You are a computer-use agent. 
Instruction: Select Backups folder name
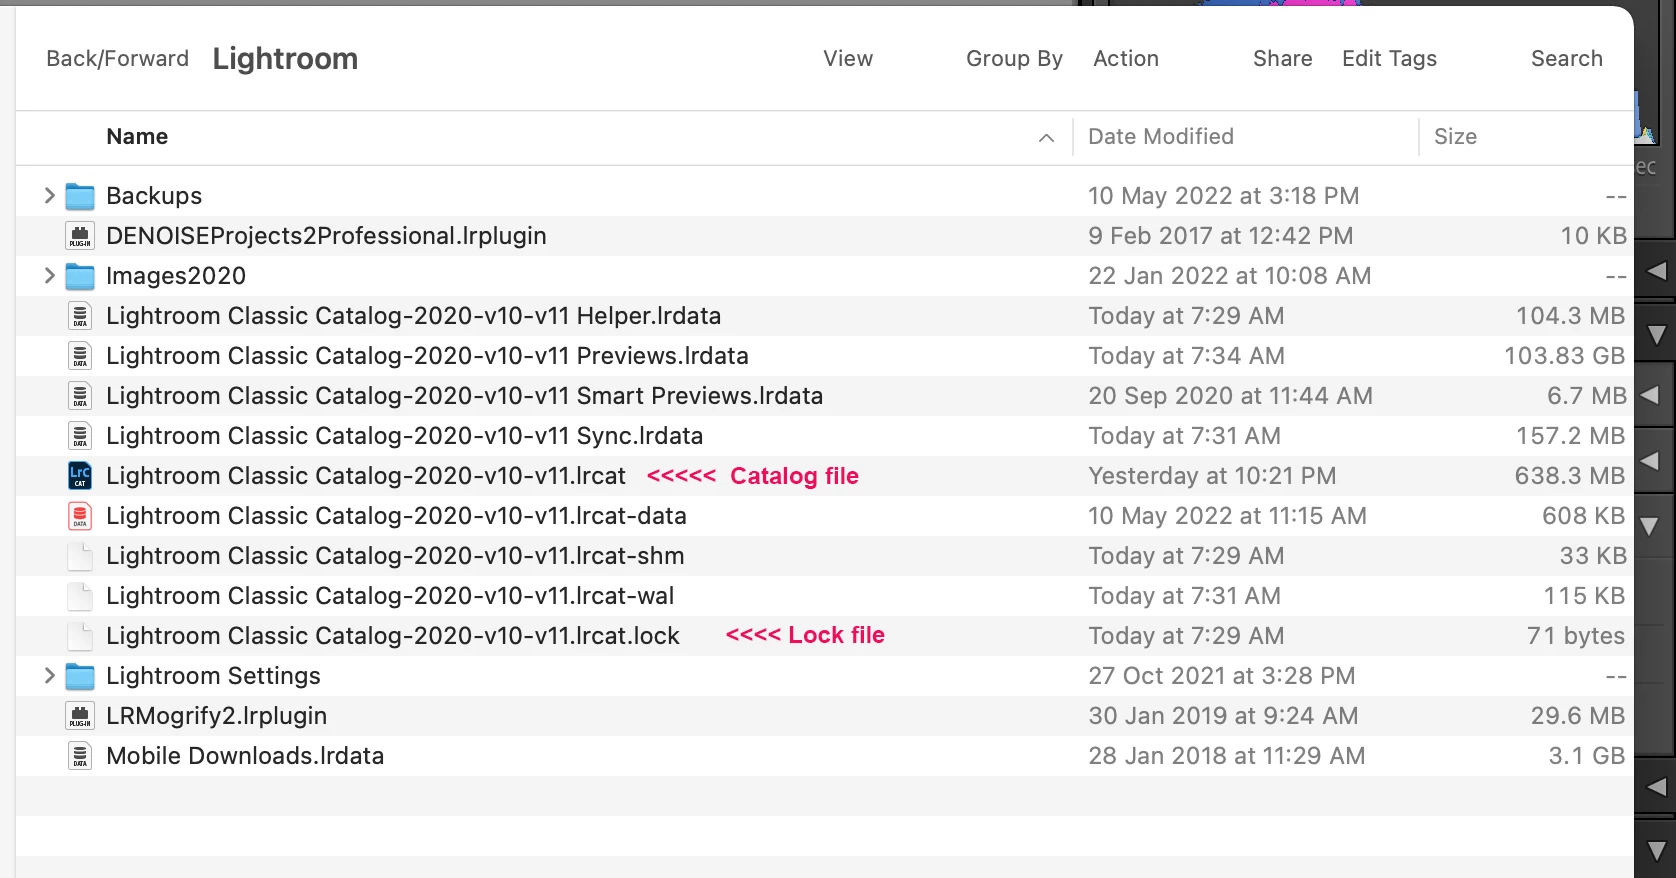154,196
